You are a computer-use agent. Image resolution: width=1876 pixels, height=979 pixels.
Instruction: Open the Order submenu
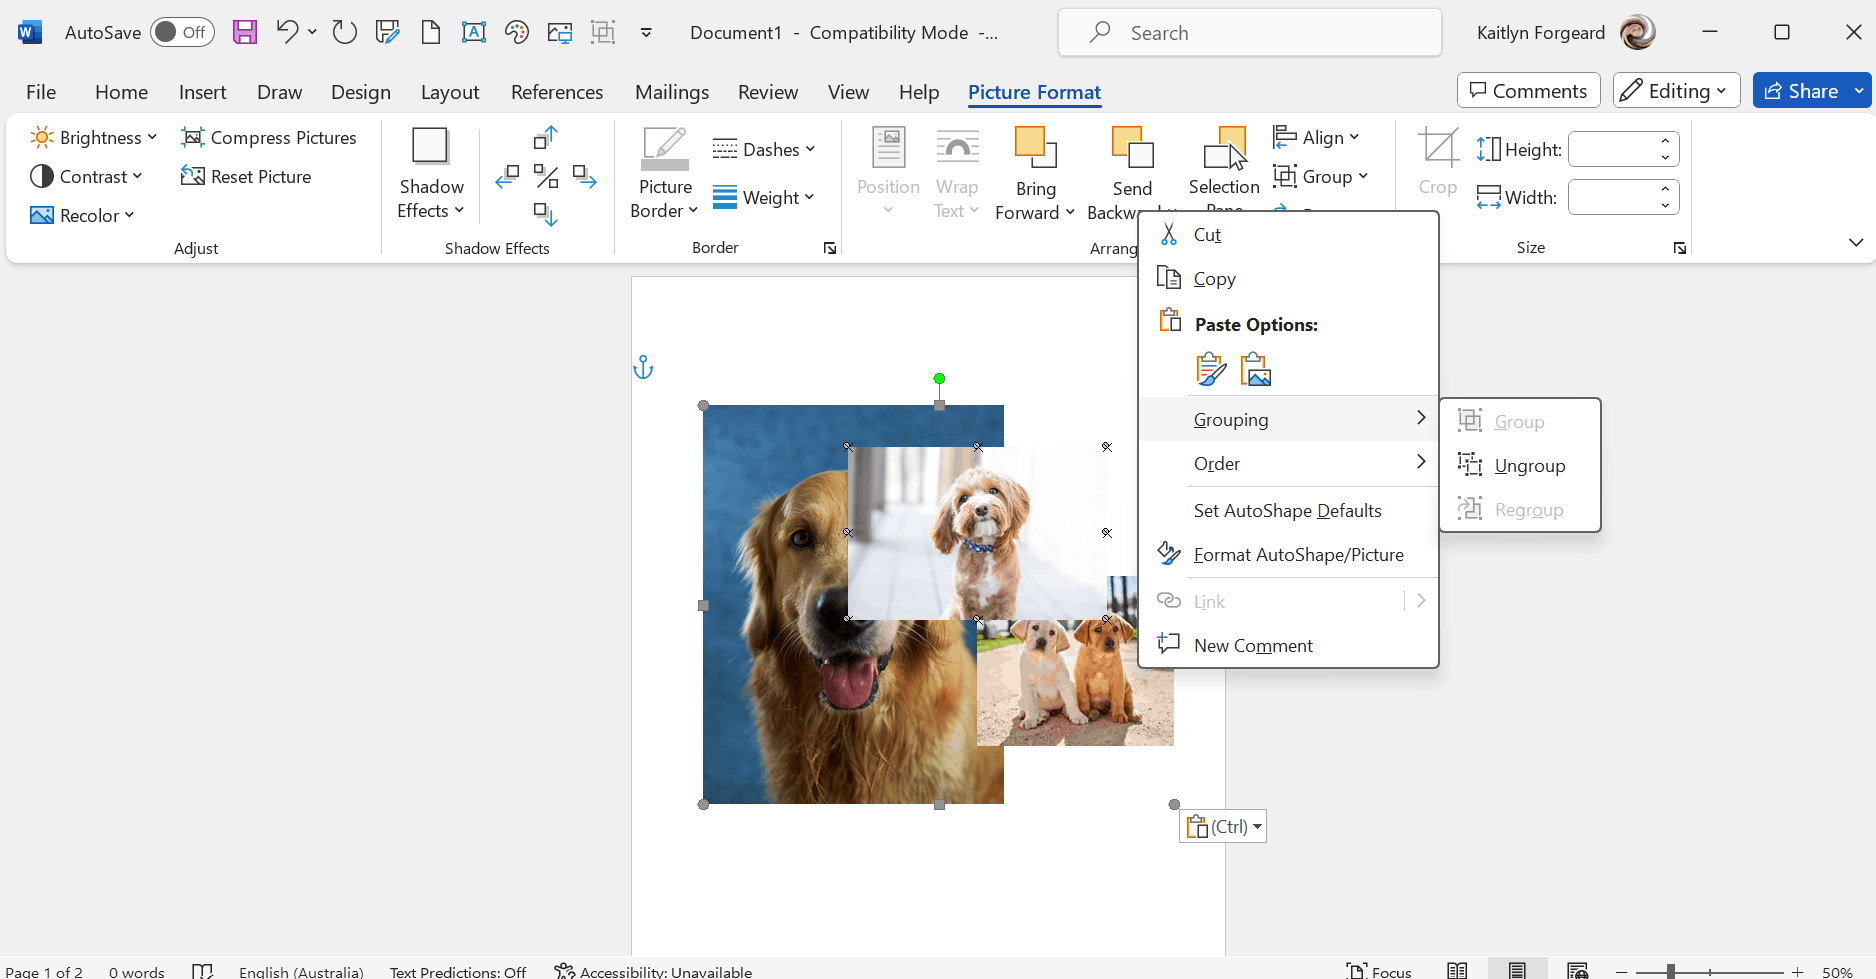coord(1288,464)
